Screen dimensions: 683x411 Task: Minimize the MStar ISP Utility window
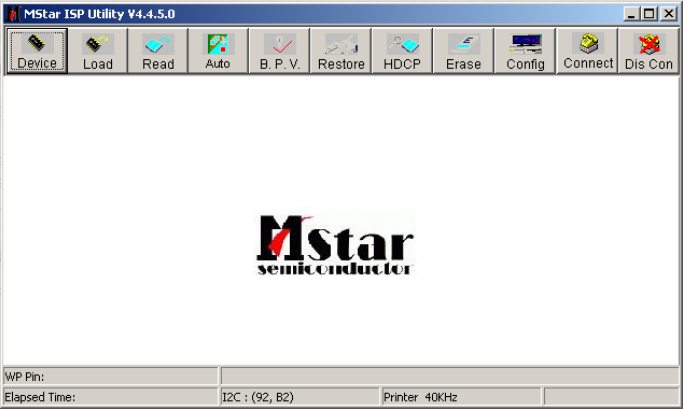(631, 14)
